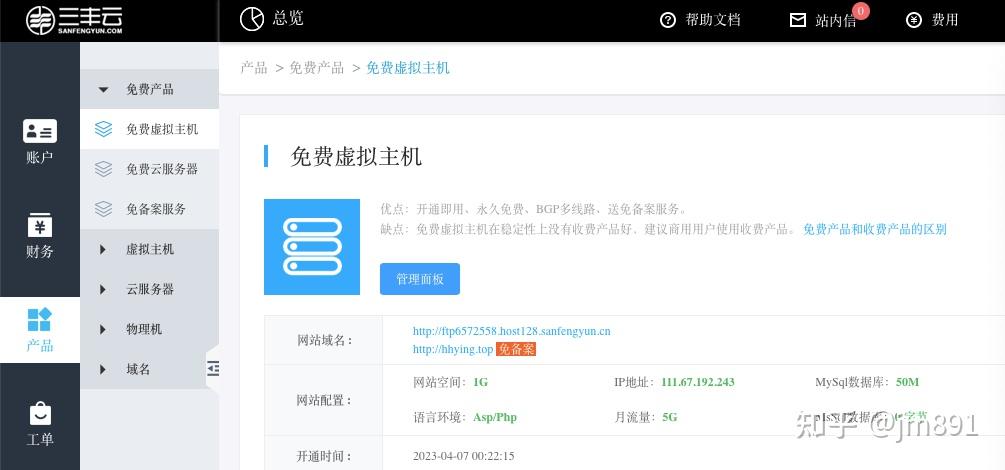Click the 开通时间 value 2023-04-07 00:22:15
1005x470 pixels.
point(463,457)
